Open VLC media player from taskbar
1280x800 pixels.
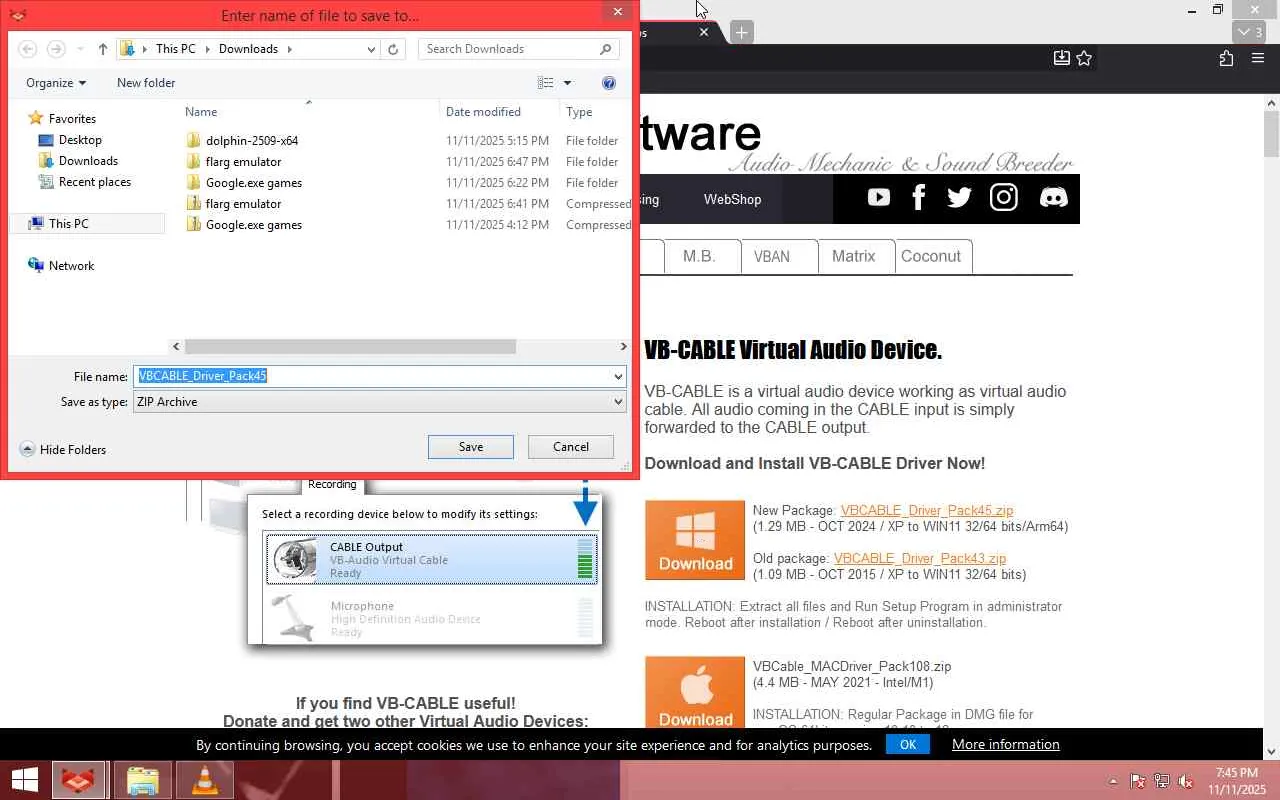[205, 780]
